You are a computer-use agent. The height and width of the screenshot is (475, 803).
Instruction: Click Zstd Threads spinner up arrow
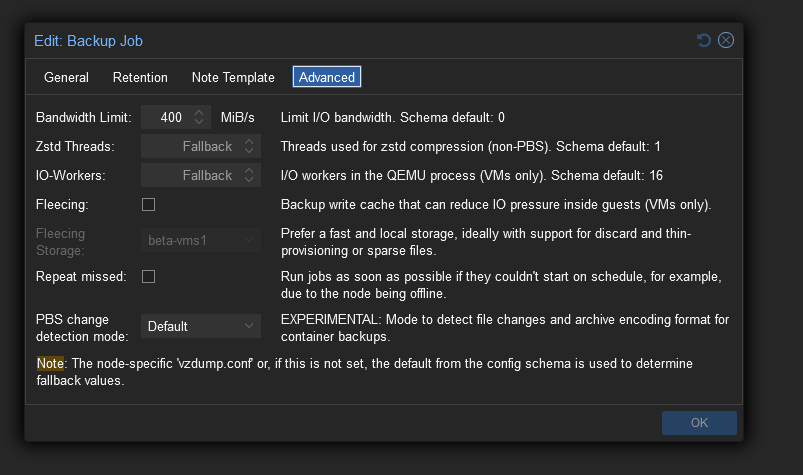pyautogui.click(x=249, y=141)
